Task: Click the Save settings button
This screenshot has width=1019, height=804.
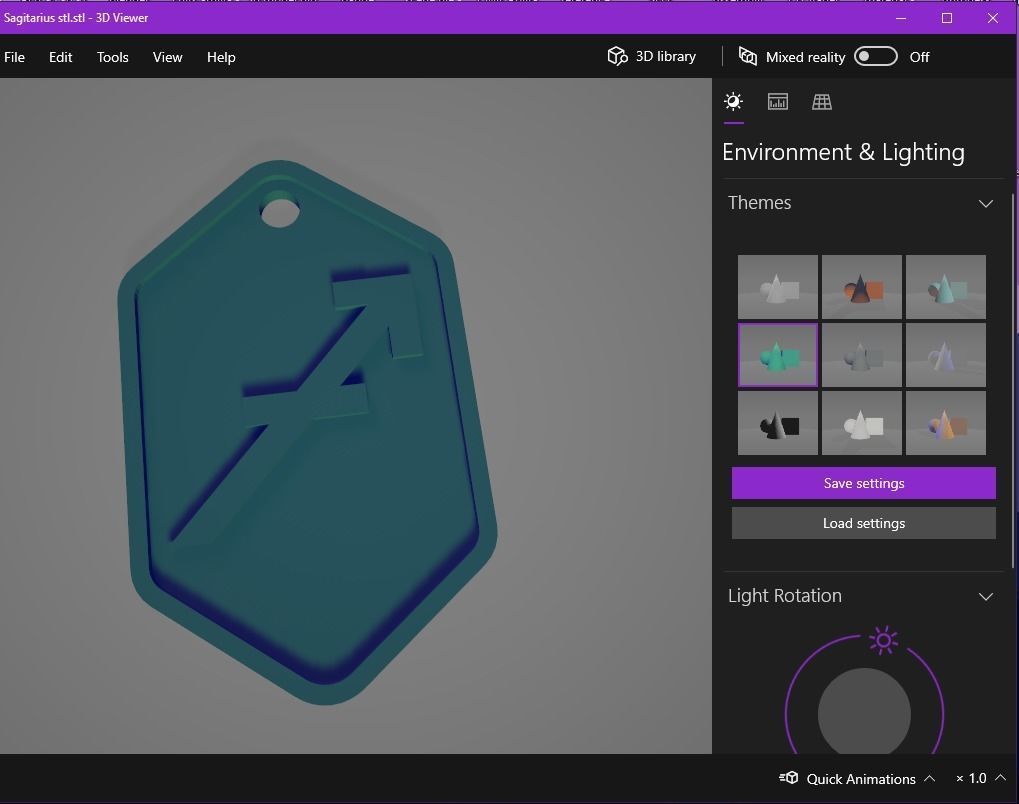Action: tap(863, 483)
